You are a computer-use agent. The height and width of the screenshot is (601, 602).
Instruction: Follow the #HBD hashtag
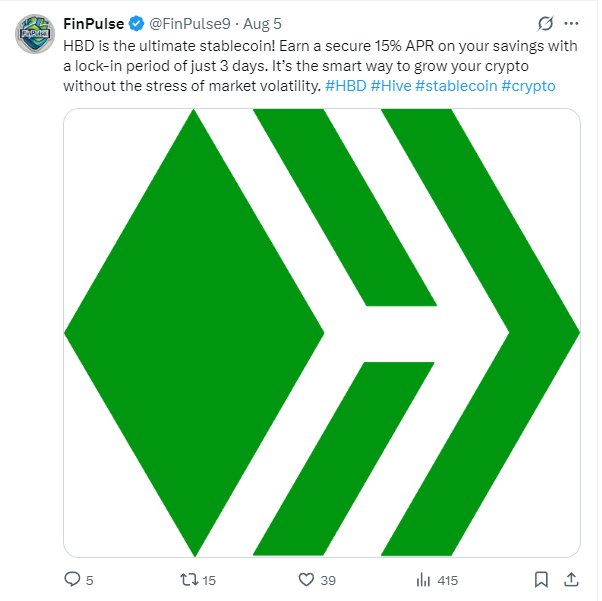coord(348,86)
